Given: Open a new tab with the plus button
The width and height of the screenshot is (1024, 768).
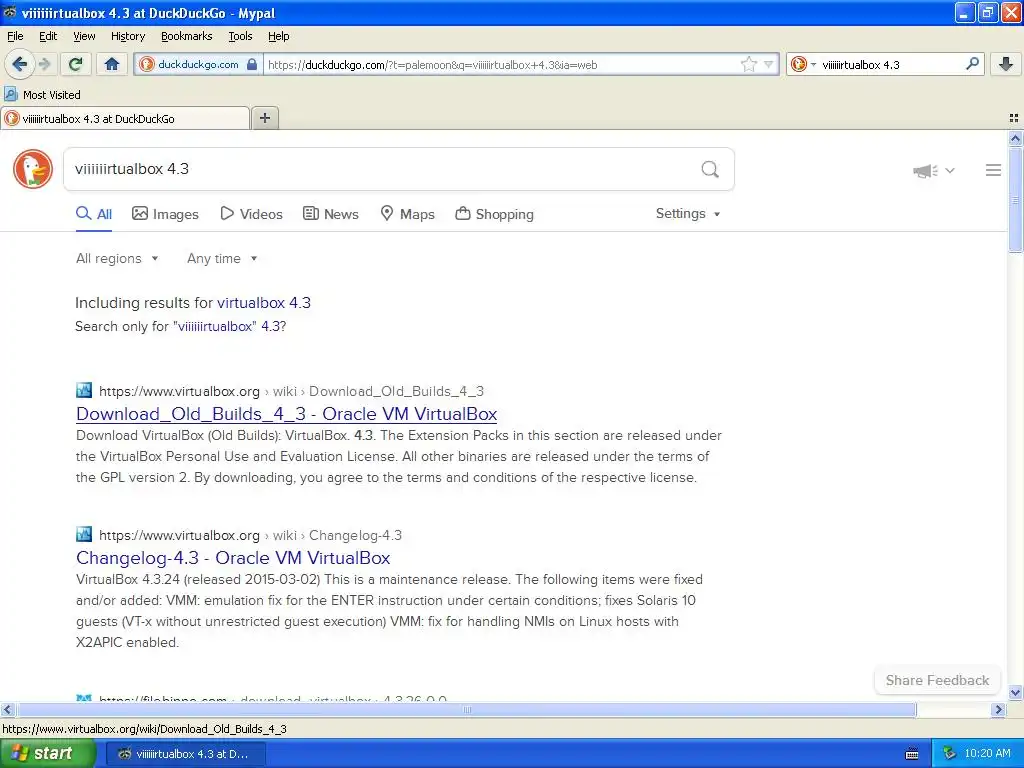Looking at the screenshot, I should (x=264, y=118).
